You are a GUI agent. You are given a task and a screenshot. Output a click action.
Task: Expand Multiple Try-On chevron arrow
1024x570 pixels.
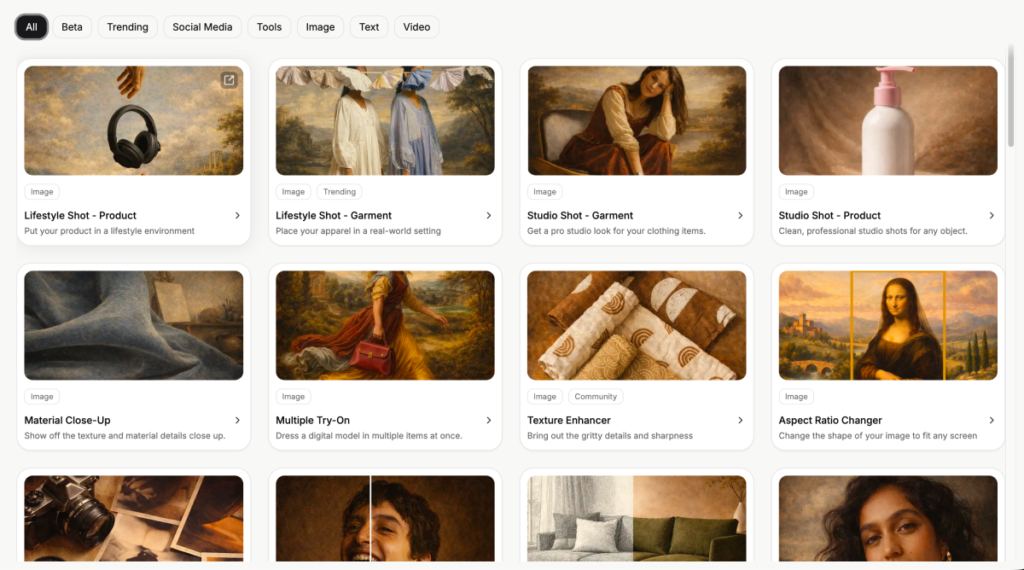point(488,420)
